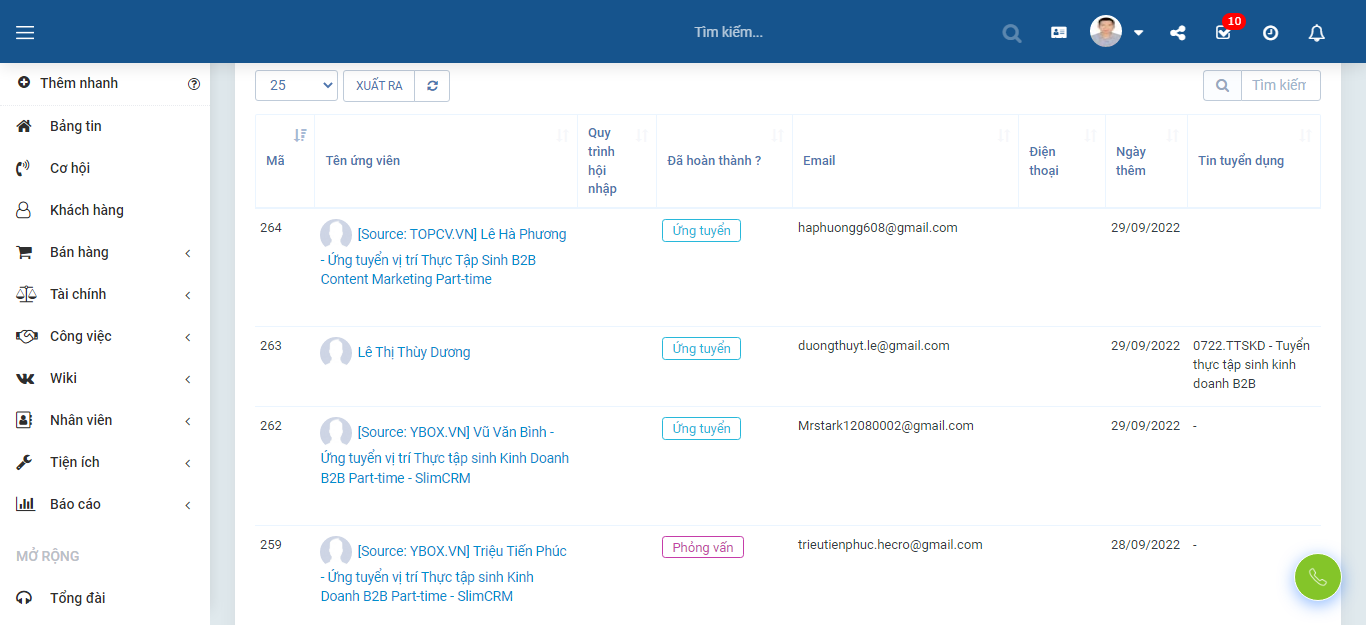Viewport: 1366px width, 625px height.
Task: Open candidate Lê Hà Phương link
Action: [443, 256]
